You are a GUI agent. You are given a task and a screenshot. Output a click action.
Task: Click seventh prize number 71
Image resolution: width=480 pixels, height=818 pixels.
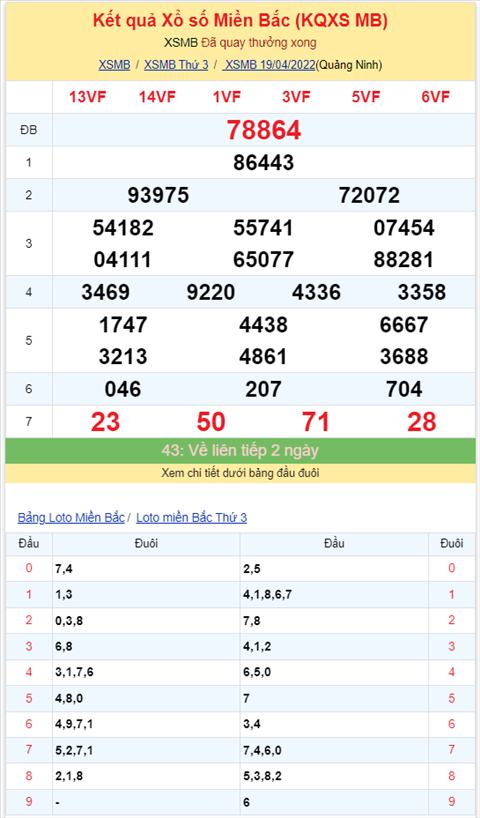[x=316, y=422]
